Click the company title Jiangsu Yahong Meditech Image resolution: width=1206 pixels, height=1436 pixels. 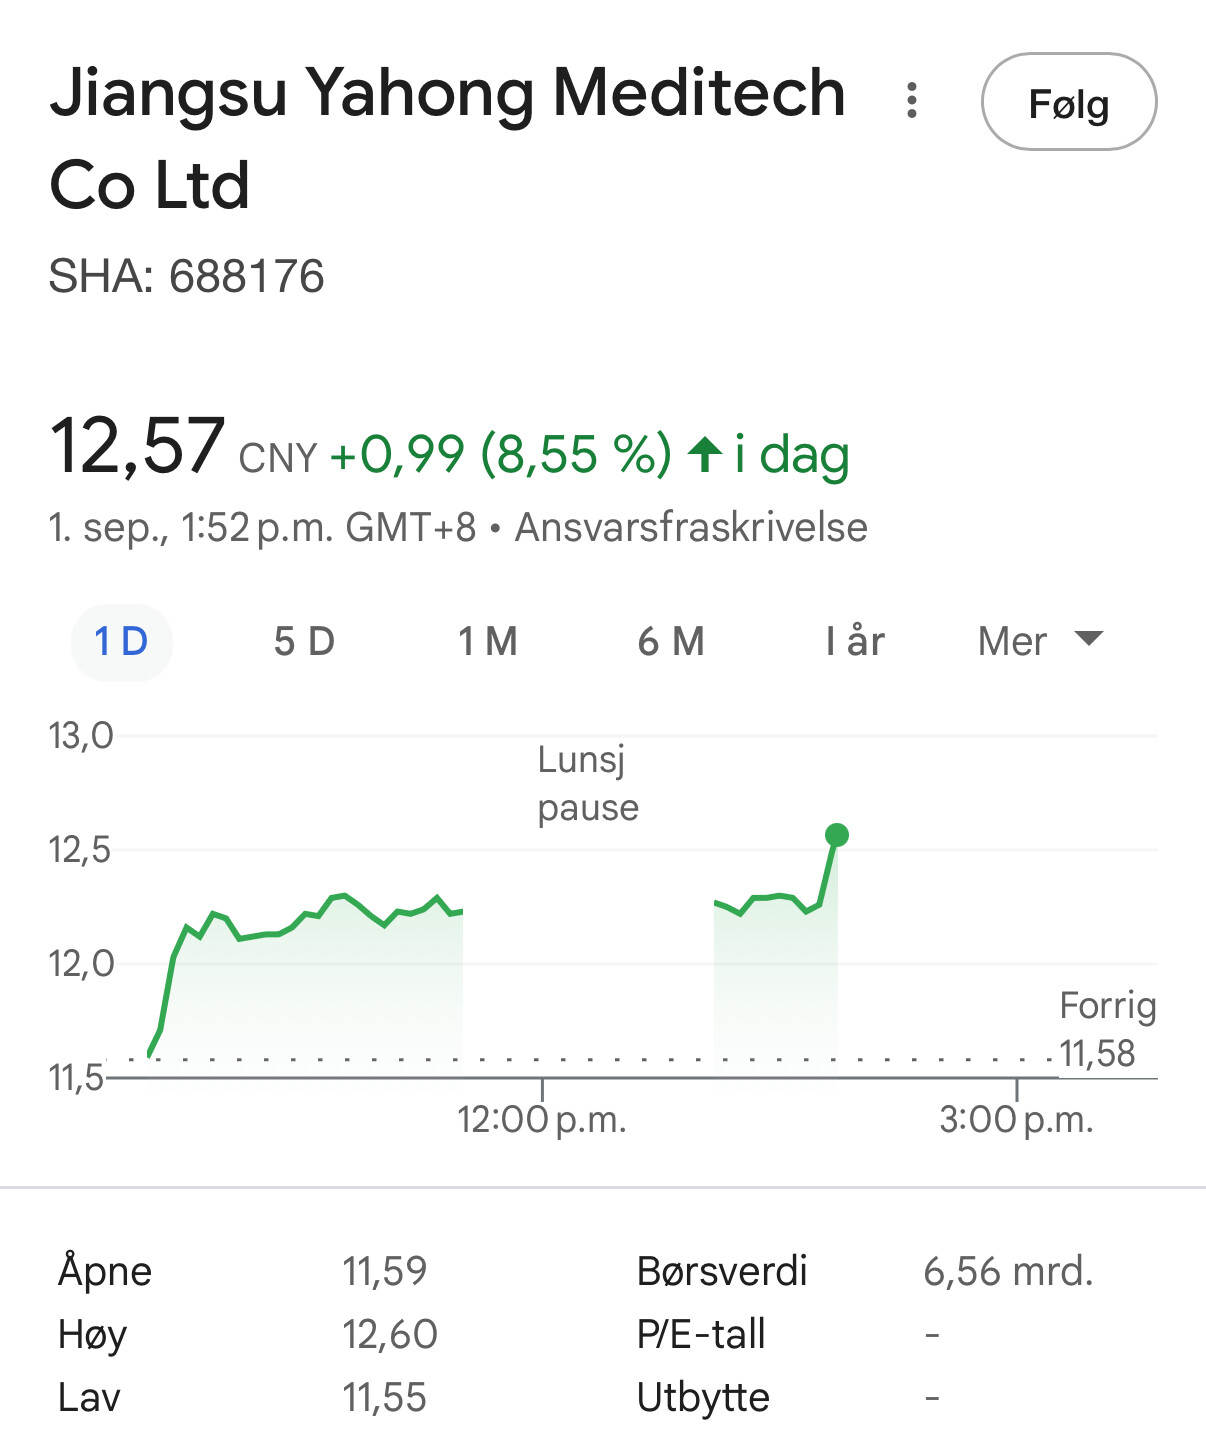[x=448, y=92]
